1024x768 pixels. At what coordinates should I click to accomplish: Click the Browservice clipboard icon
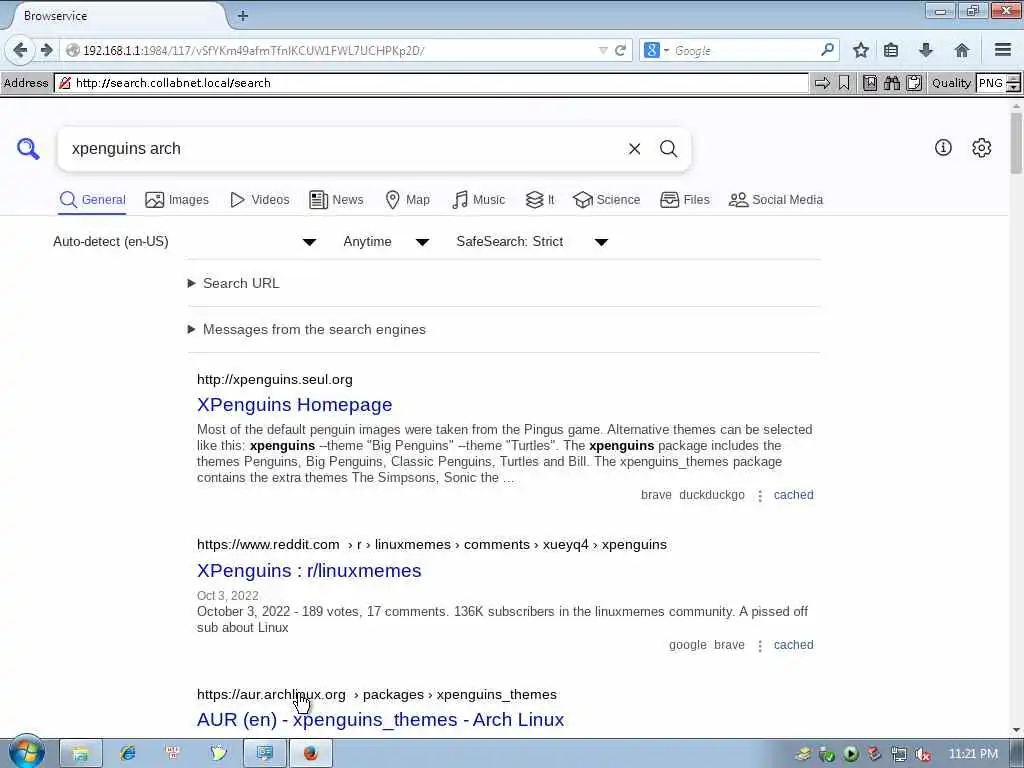pyautogui.click(x=914, y=83)
